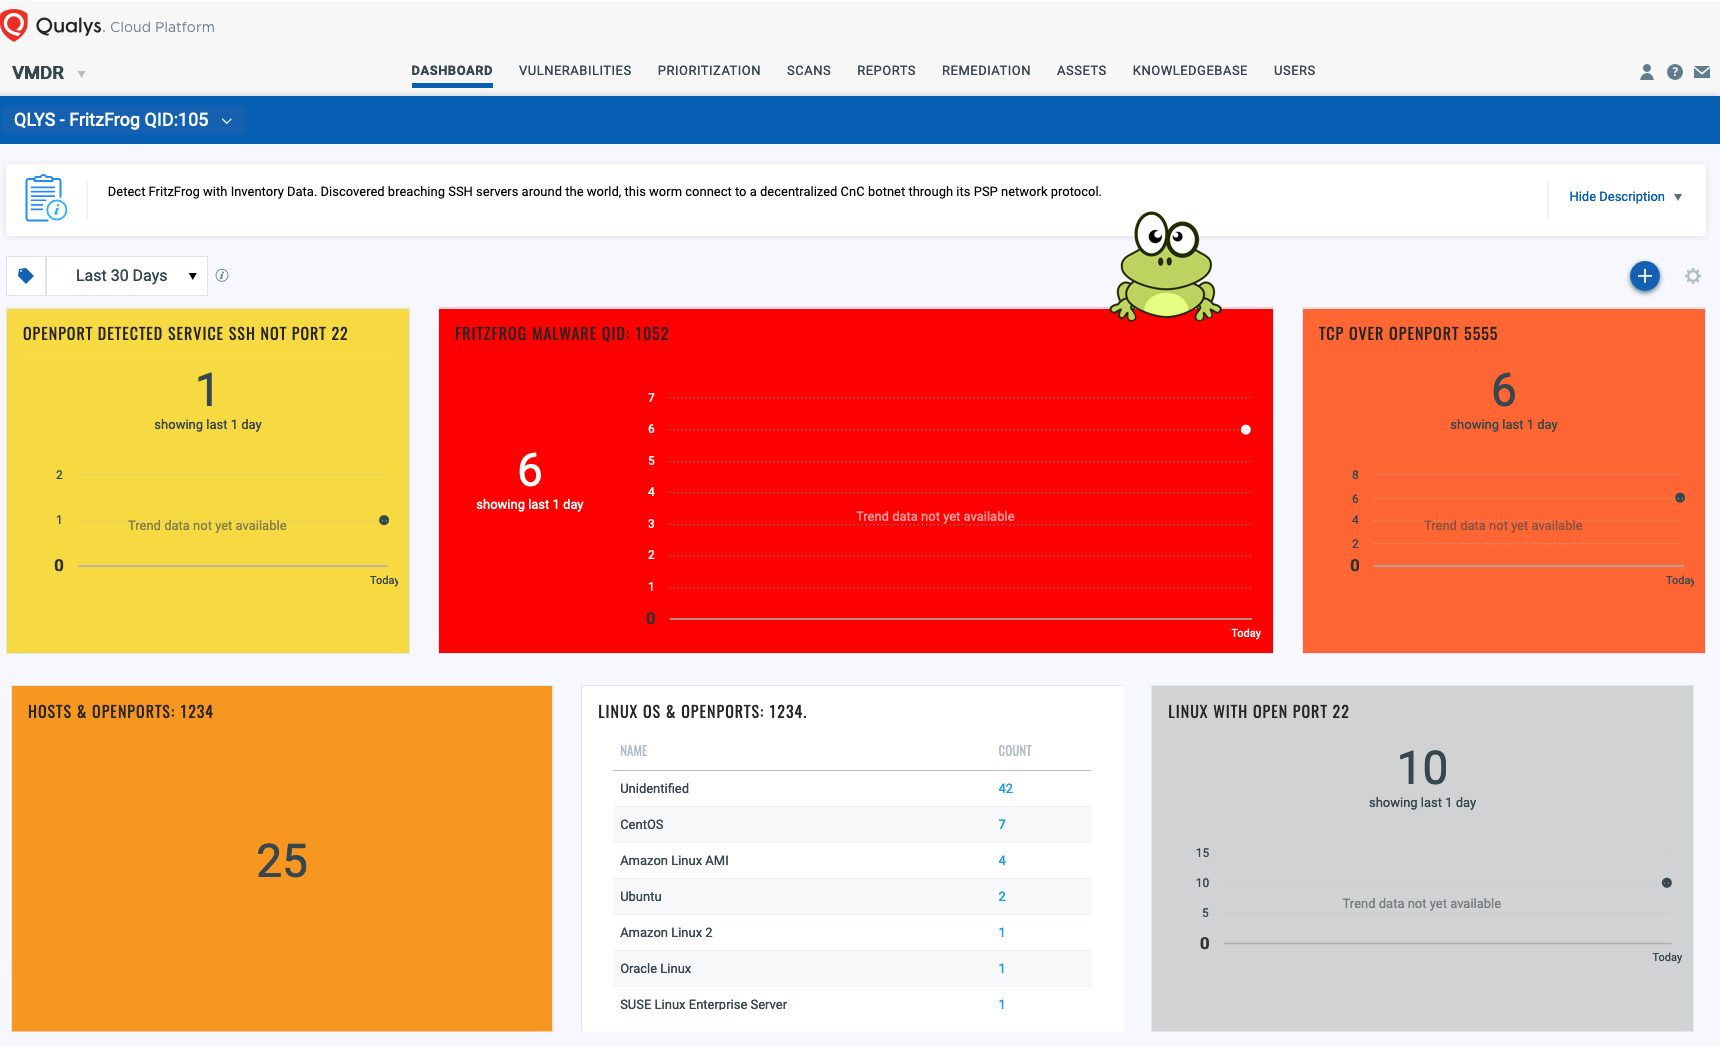Select the REMEDIATION tab
The image size is (1720, 1046).
coord(986,70)
